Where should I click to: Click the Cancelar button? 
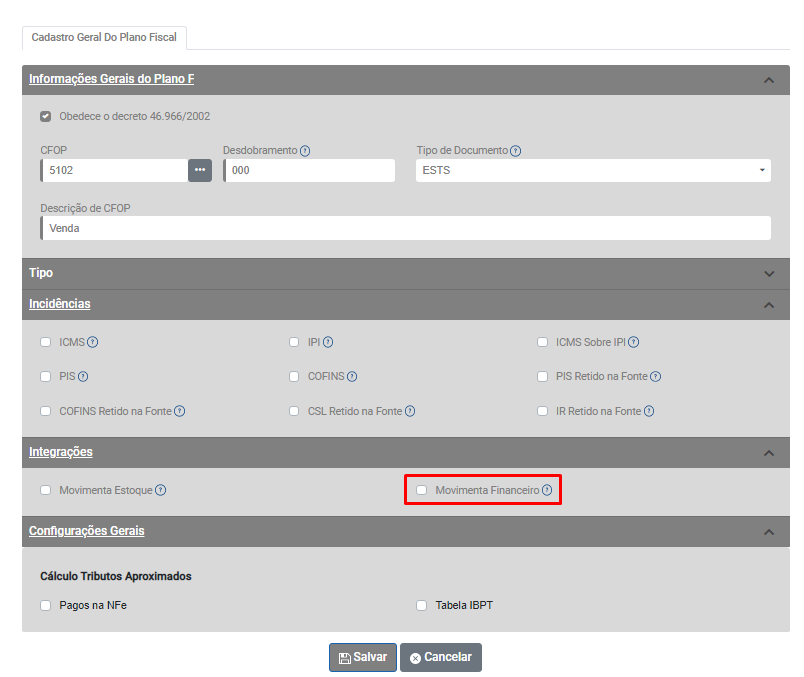pos(441,657)
